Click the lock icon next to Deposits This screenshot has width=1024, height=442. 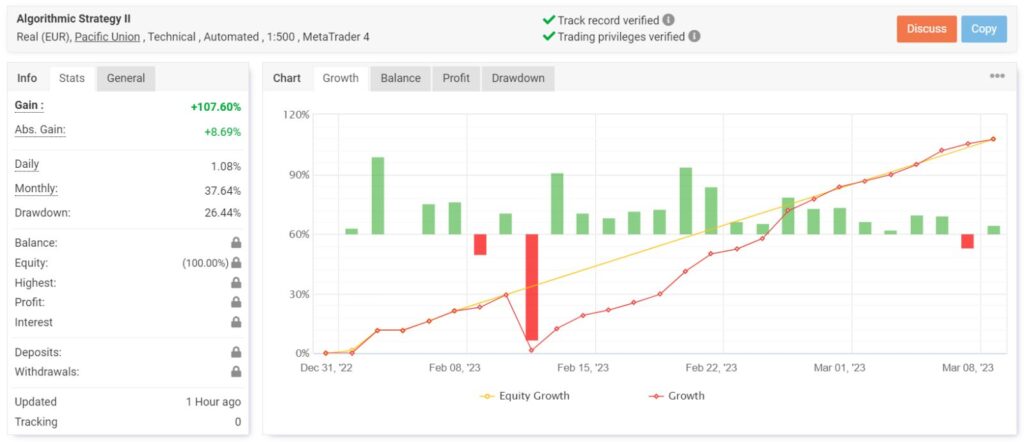pyautogui.click(x=236, y=352)
